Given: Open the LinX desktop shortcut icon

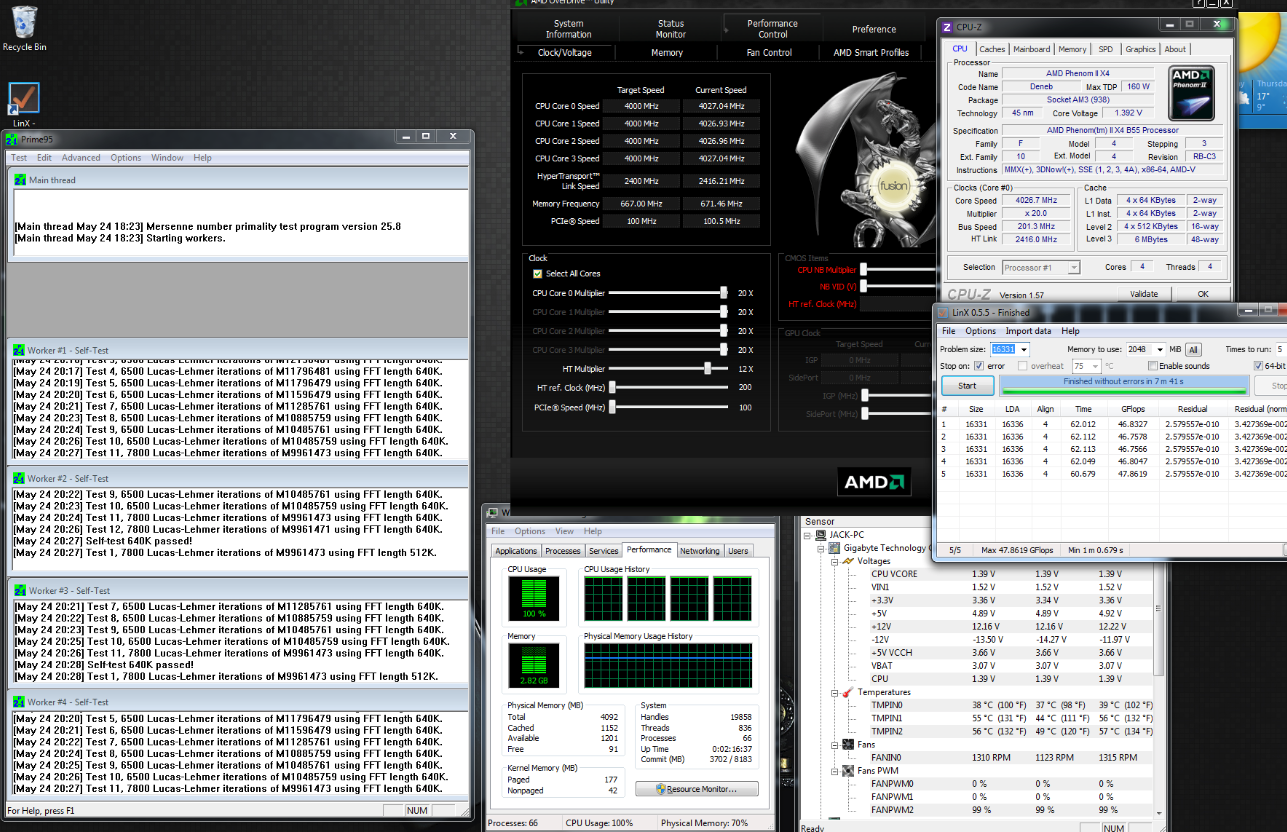Looking at the screenshot, I should tap(24, 98).
